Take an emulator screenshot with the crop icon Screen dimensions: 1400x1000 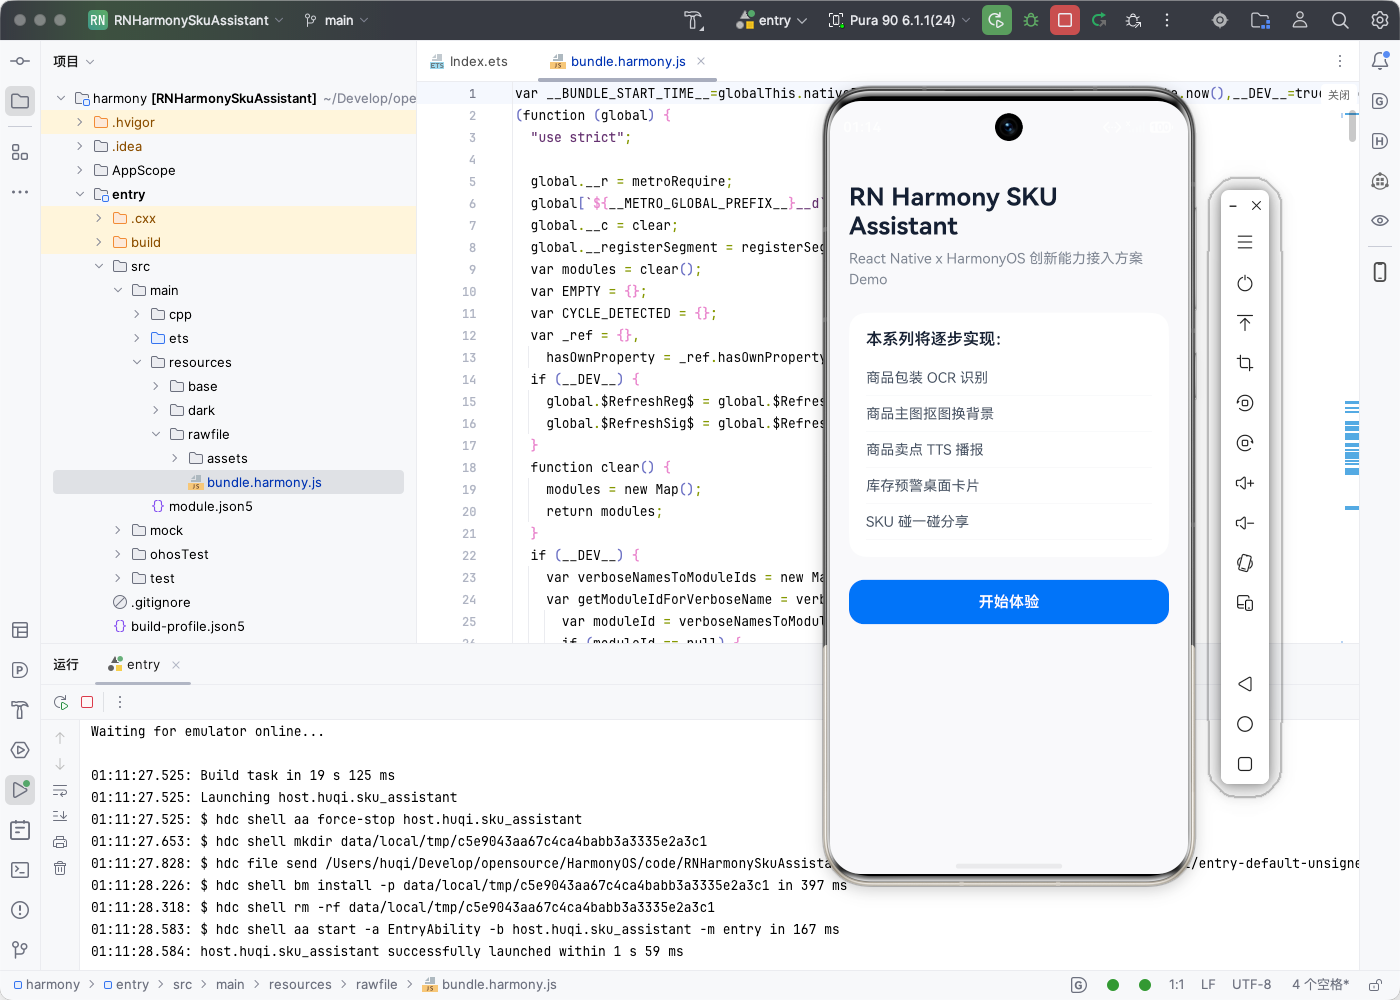(1245, 363)
